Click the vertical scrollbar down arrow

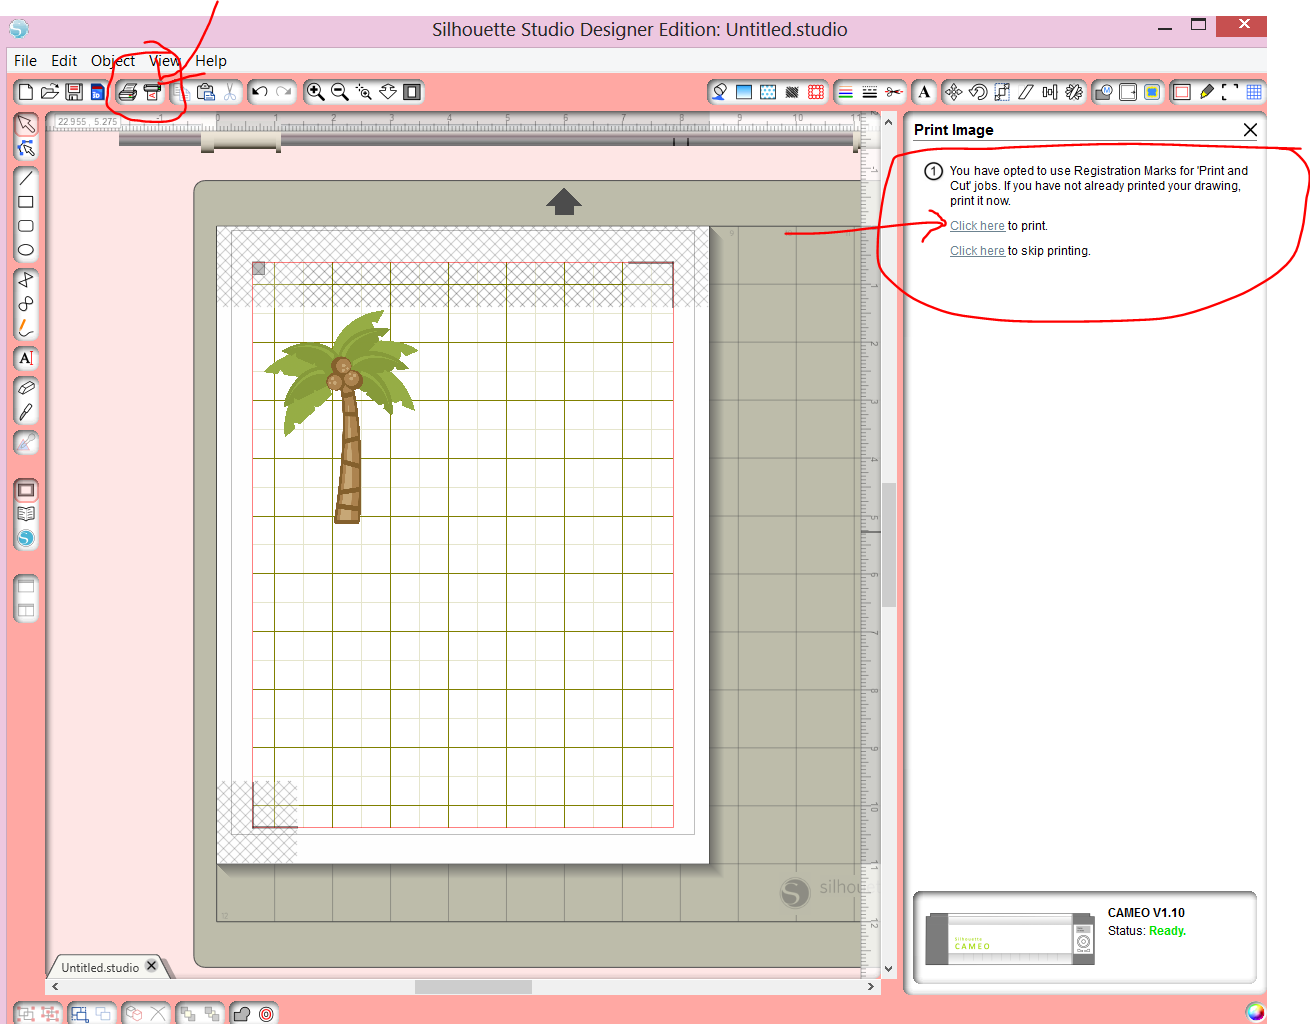888,968
